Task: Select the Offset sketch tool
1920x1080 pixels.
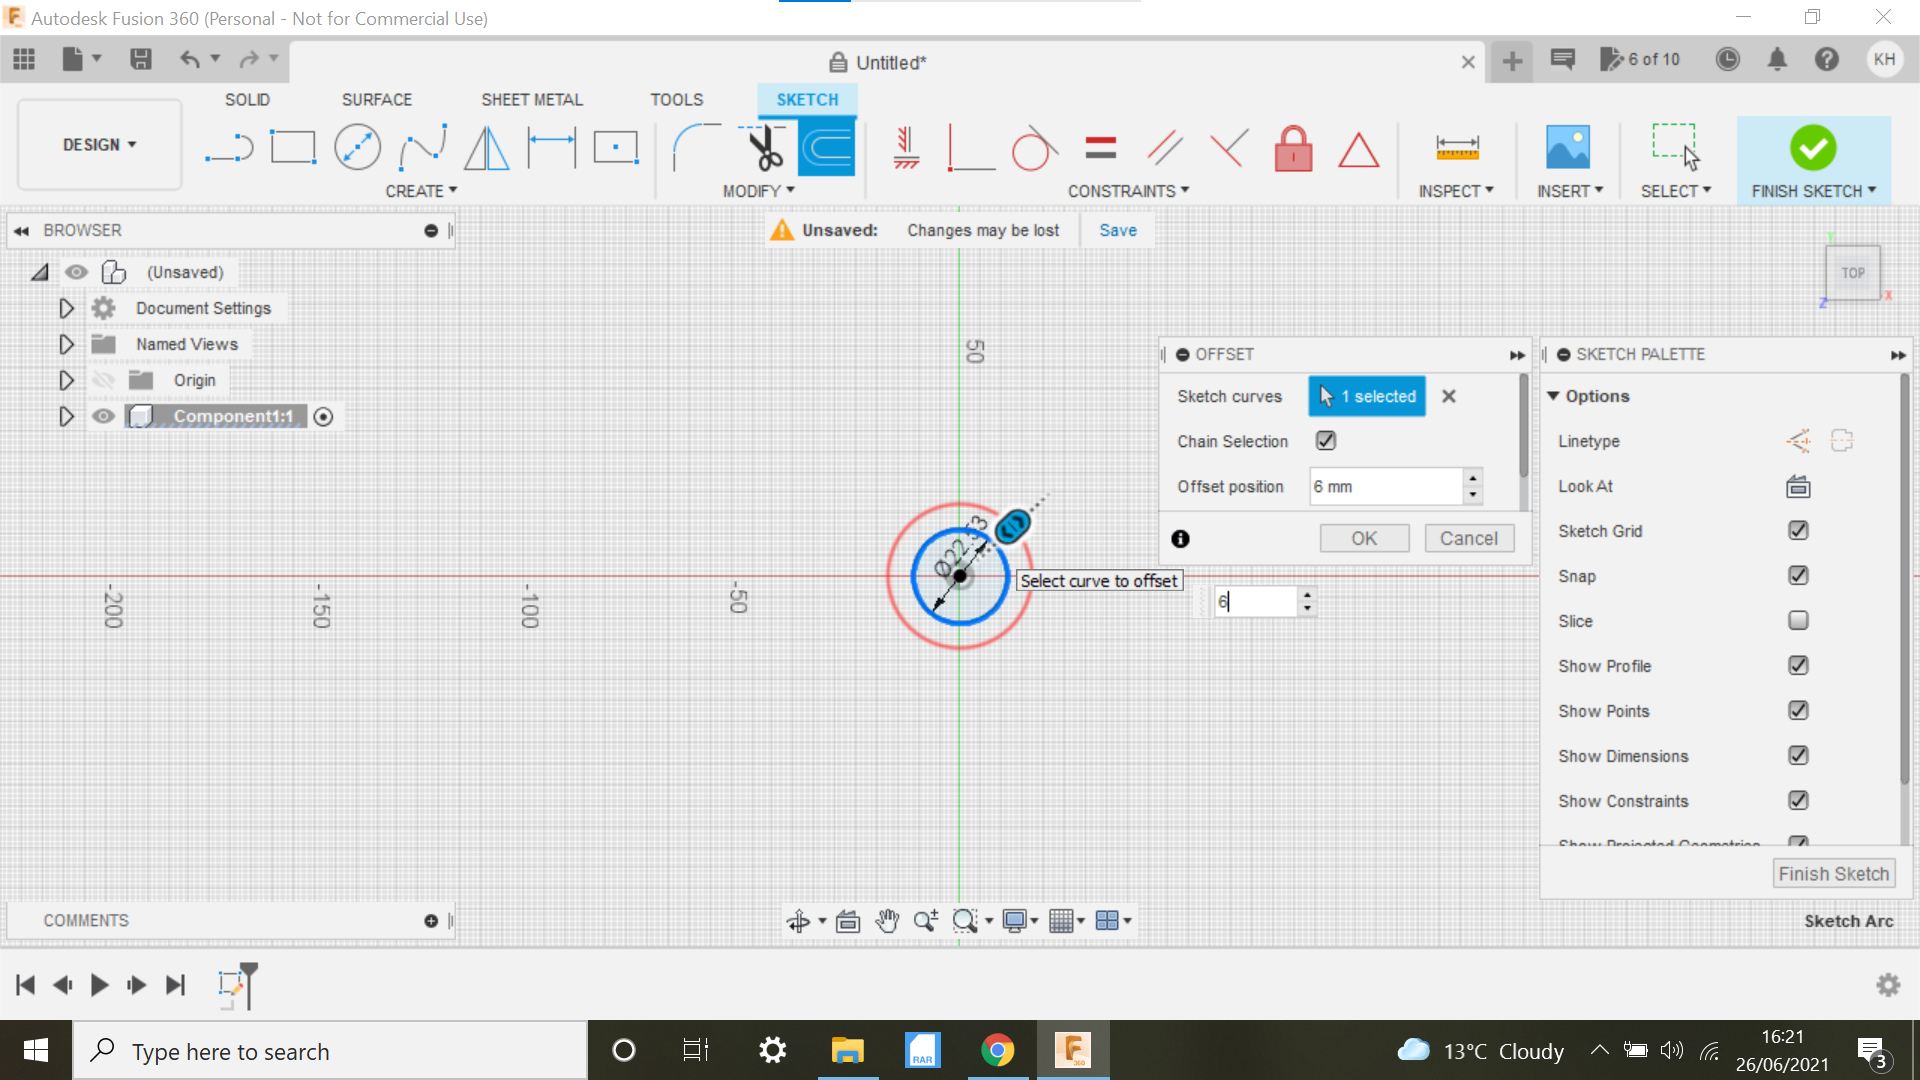Action: click(x=827, y=148)
